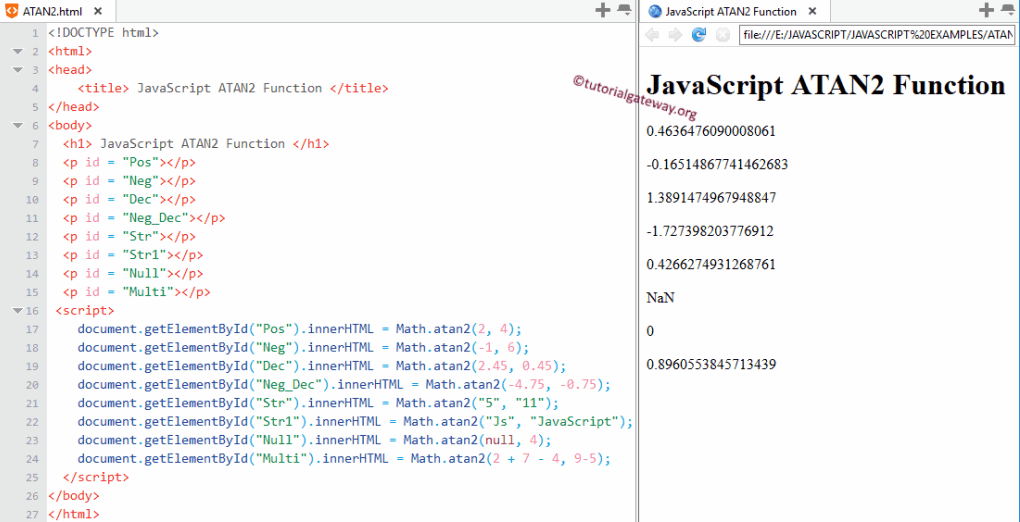This screenshot has width=1020, height=522.
Task: Collapse the body section on line 6
Action: [18, 126]
